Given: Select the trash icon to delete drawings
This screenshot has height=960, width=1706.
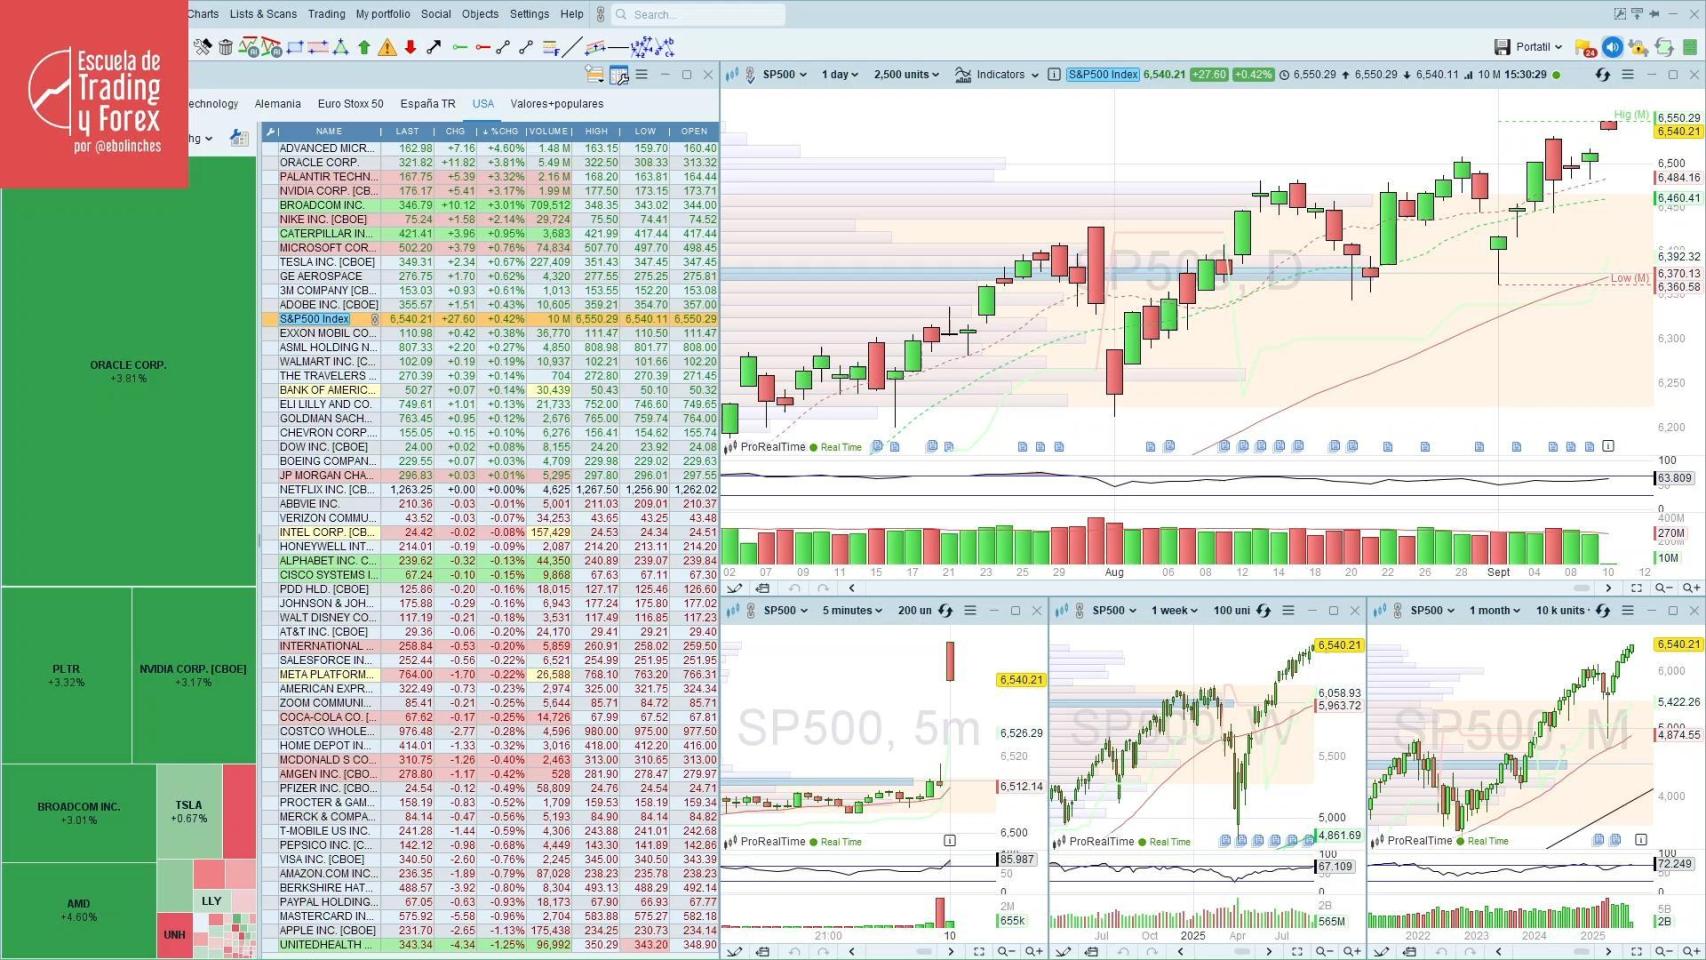Looking at the screenshot, I should 225,46.
